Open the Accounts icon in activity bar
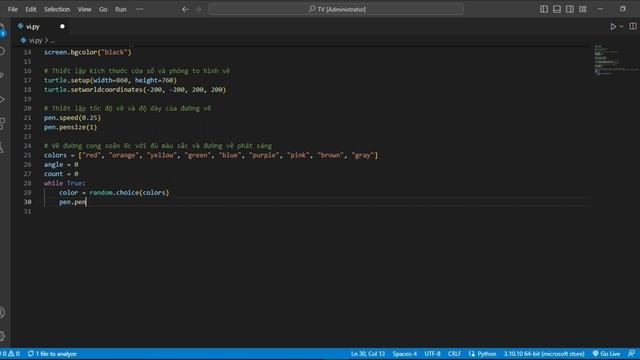 (2, 313)
